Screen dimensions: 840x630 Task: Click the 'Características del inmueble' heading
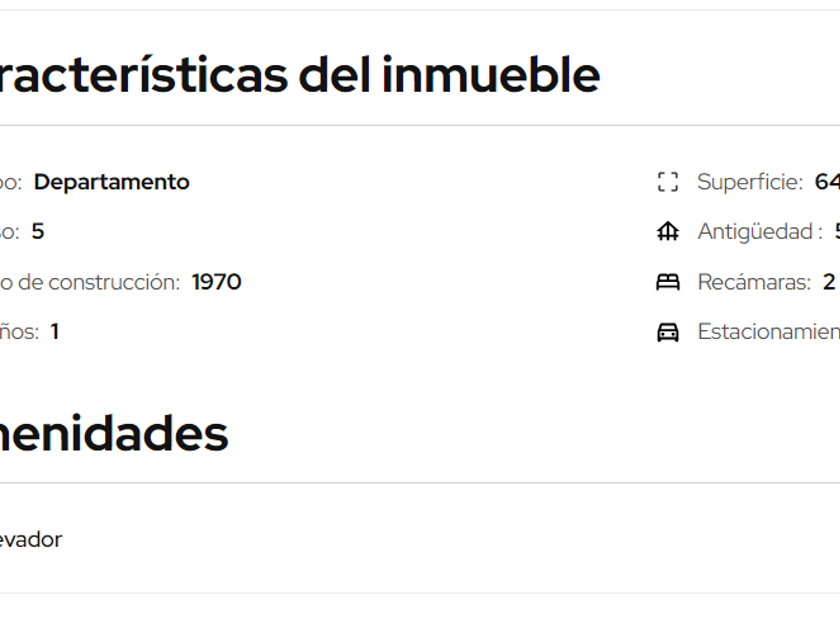coord(298,75)
